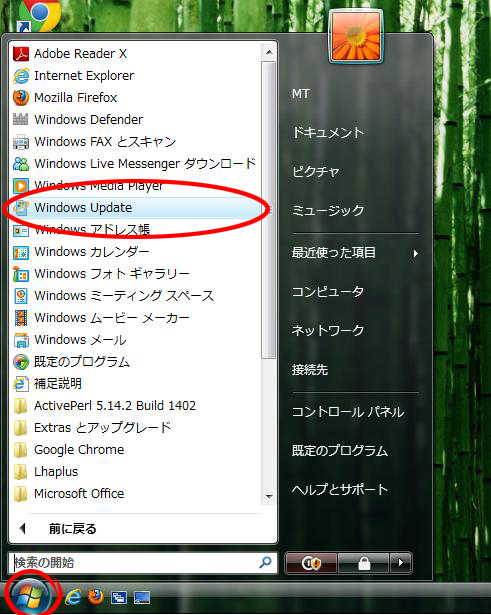Open Google Chrome desktop shortcut
491x615 pixels.
point(39,15)
